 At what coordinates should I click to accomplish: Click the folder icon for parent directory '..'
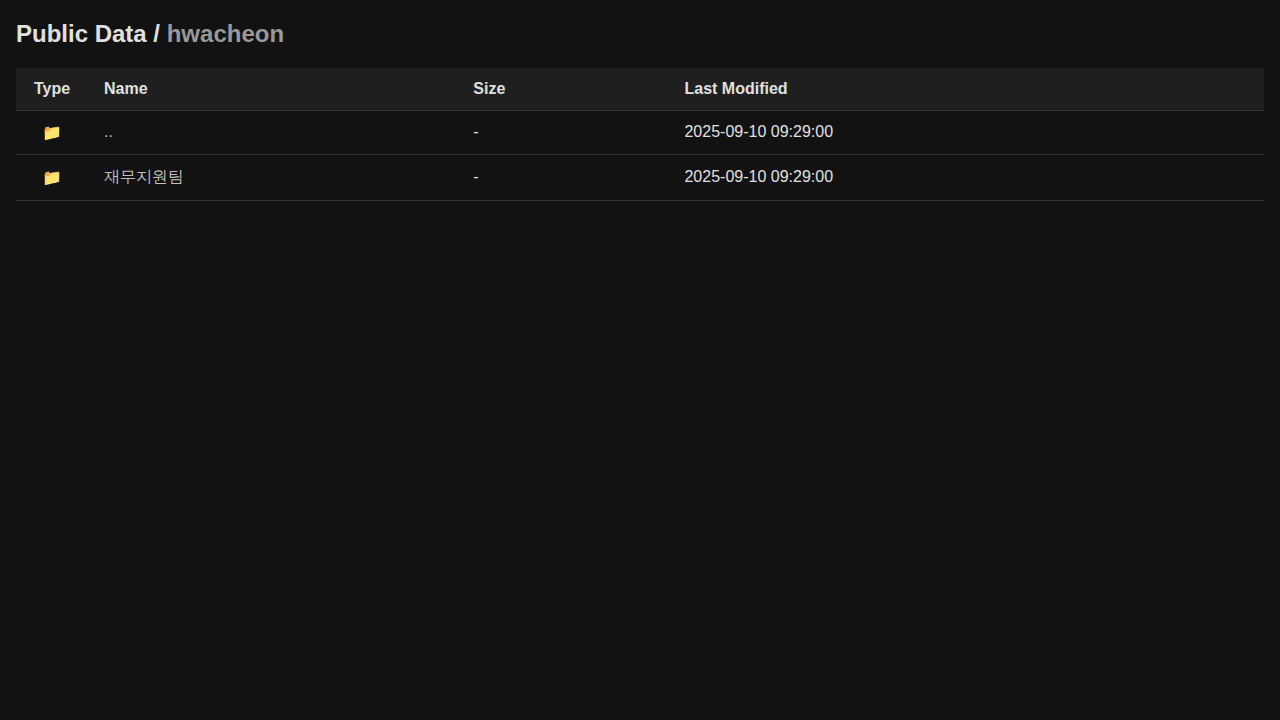click(52, 133)
